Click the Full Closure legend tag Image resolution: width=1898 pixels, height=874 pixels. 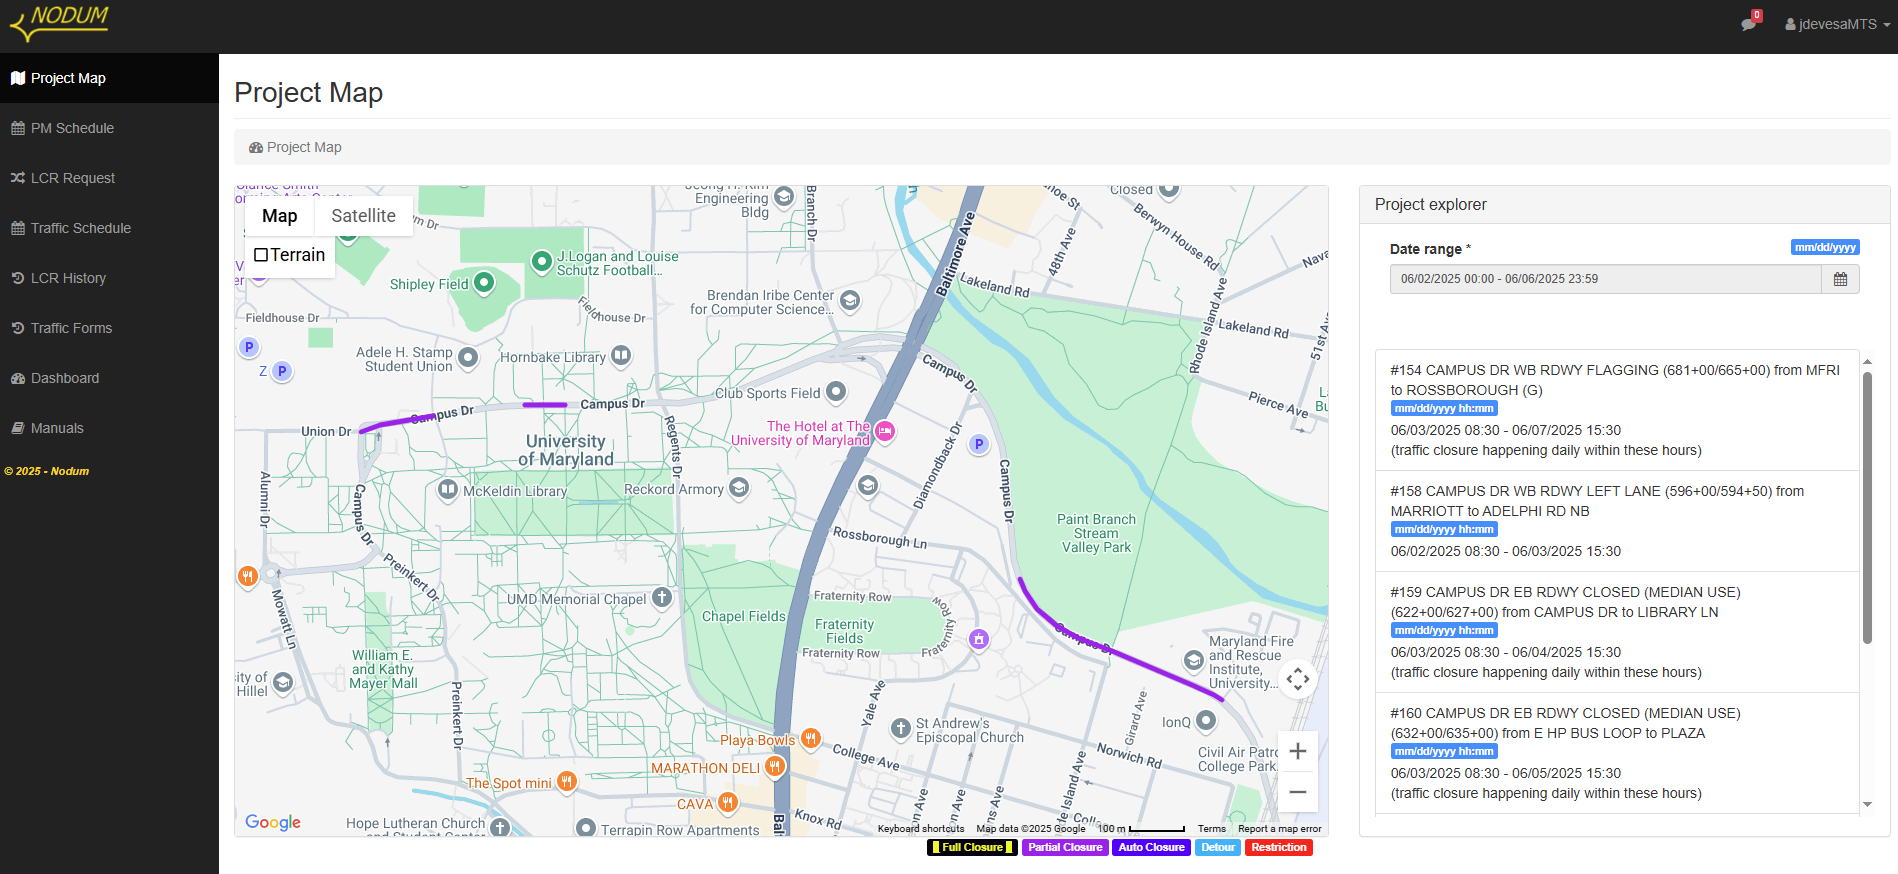click(972, 847)
